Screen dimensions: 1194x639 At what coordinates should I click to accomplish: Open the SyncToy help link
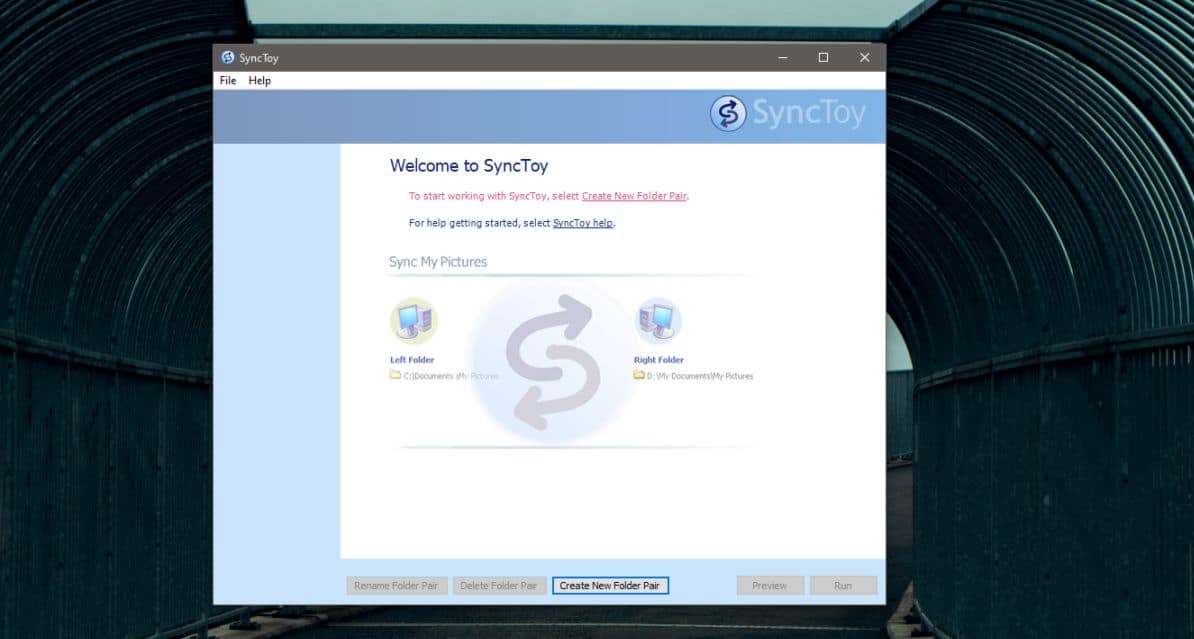(x=583, y=223)
